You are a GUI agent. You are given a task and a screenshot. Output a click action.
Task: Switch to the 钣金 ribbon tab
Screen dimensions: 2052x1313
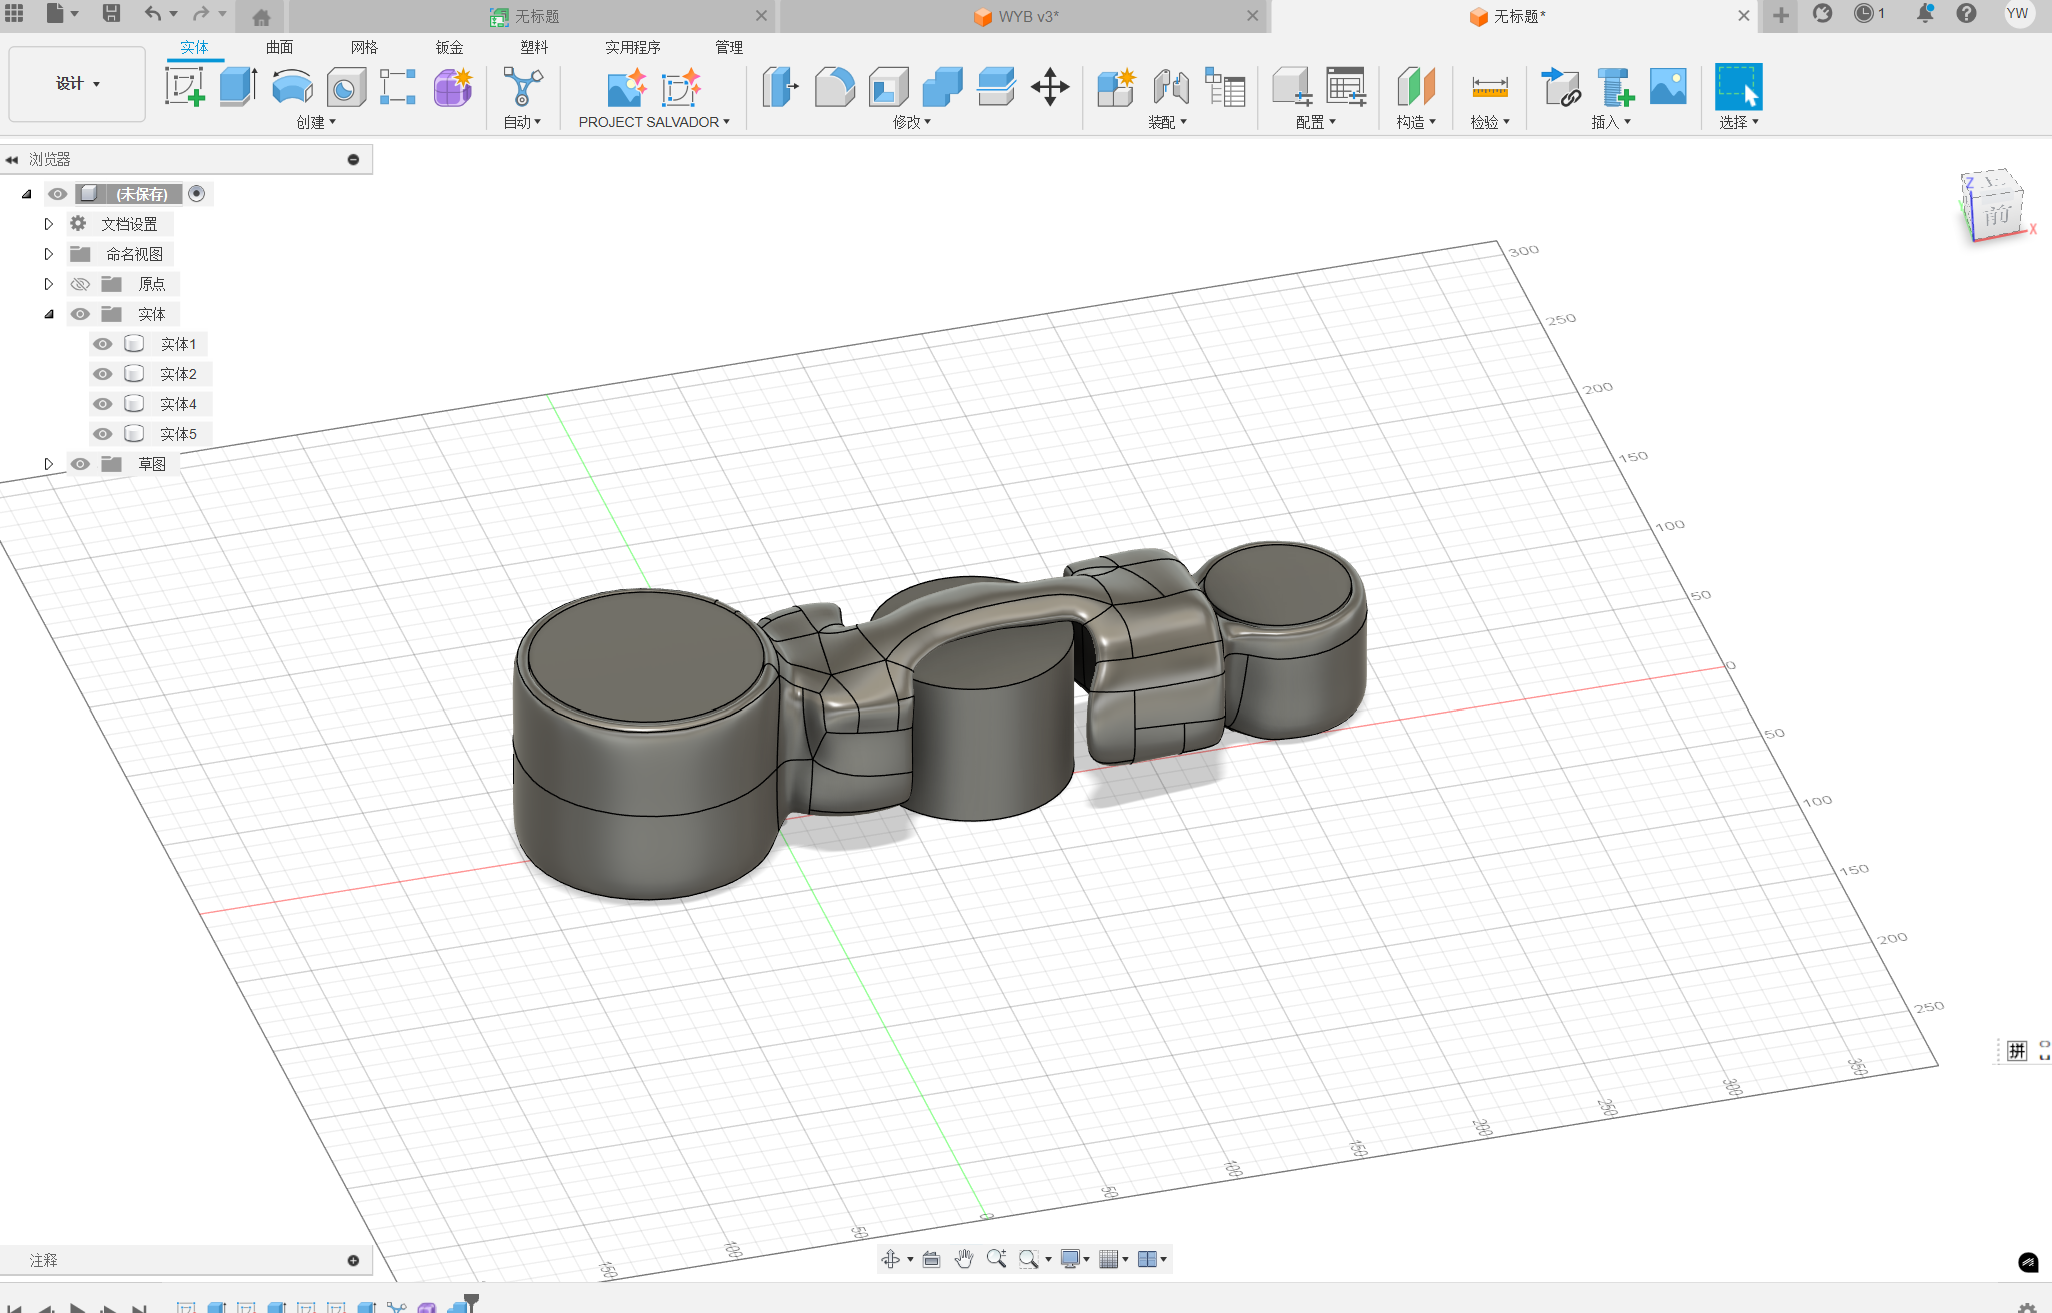tap(450, 47)
